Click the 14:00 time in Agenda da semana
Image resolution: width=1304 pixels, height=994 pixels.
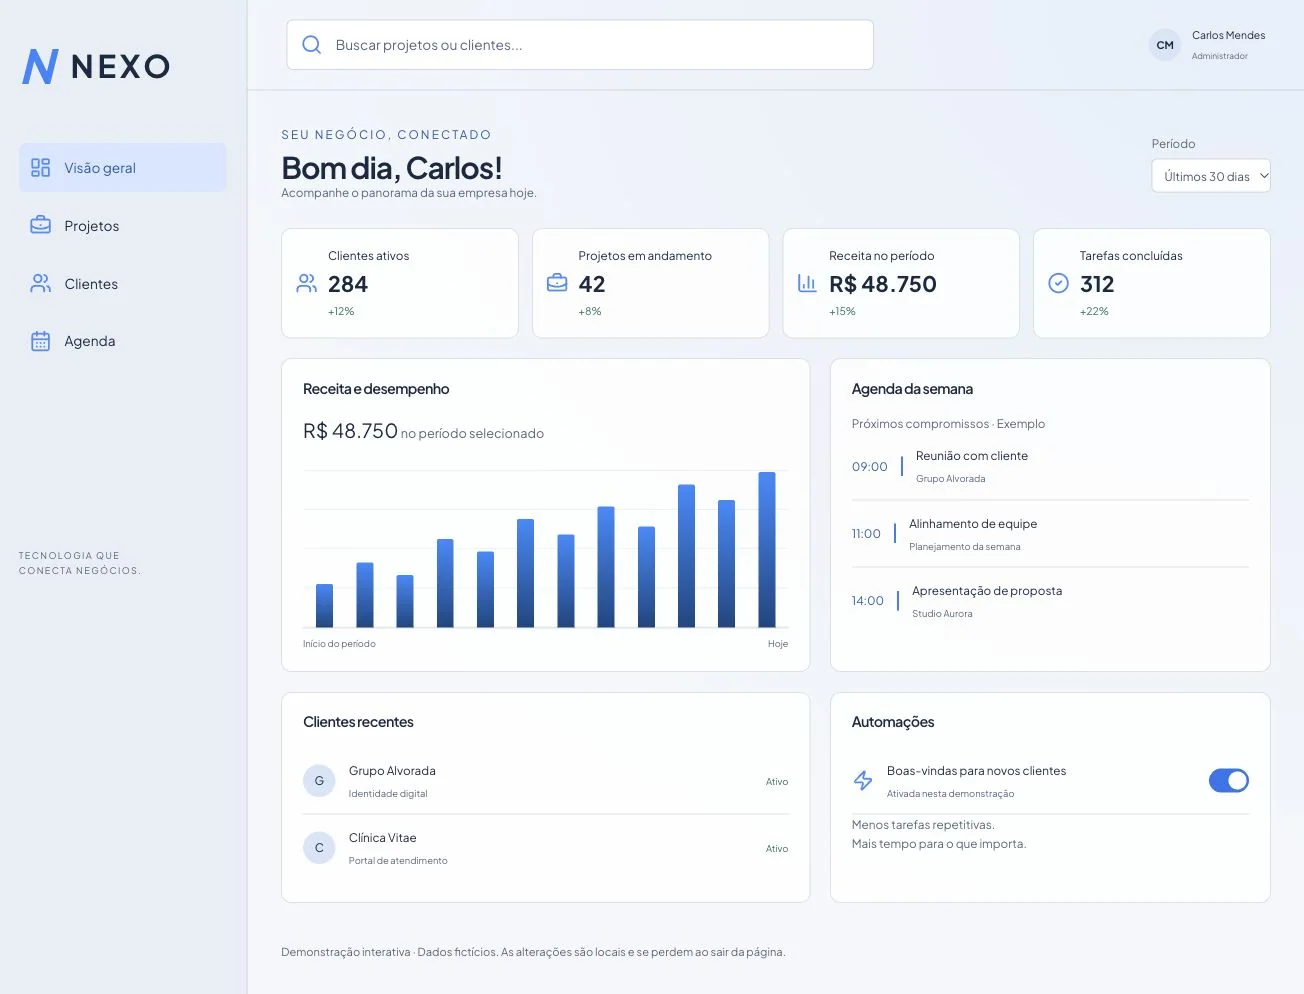[868, 601]
